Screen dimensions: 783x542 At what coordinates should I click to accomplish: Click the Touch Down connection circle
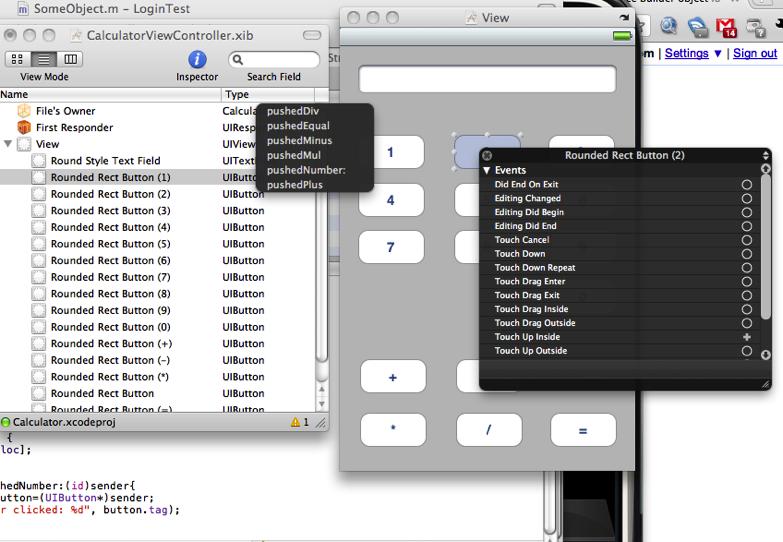[x=747, y=254]
